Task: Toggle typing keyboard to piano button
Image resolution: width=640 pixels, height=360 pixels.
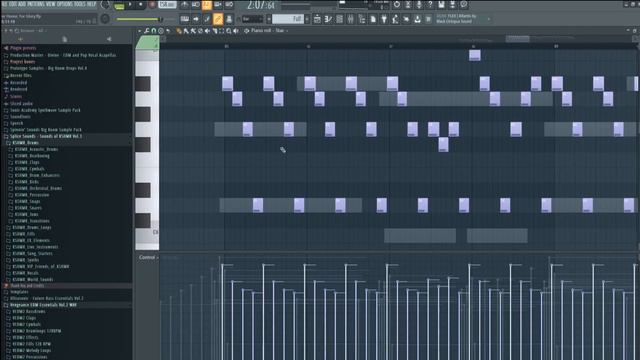Action: pos(185,19)
